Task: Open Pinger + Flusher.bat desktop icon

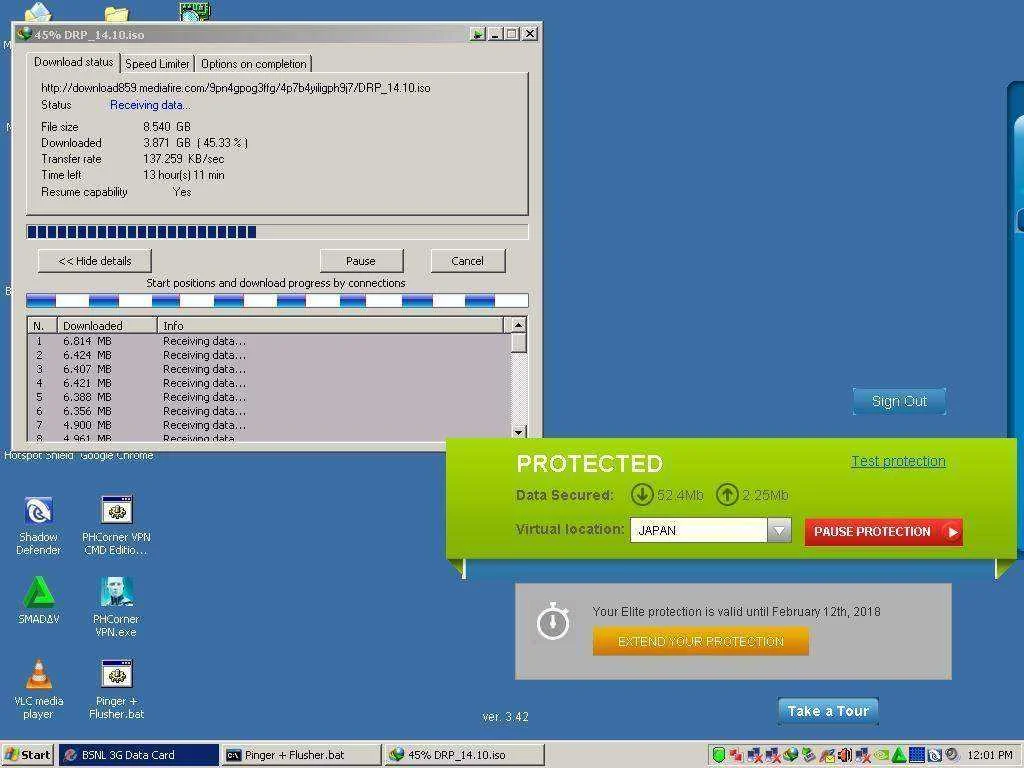Action: tap(116, 690)
